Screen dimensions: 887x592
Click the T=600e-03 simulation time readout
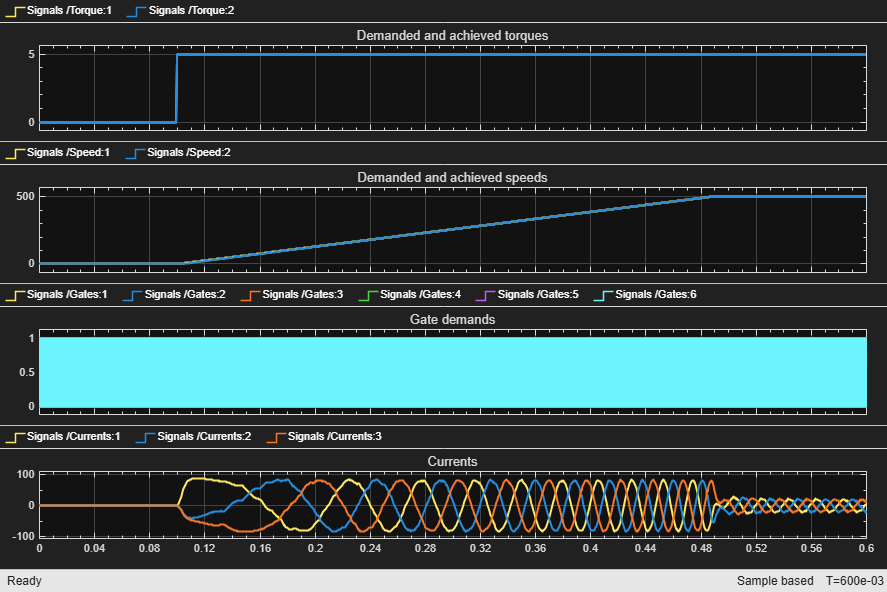pos(854,581)
